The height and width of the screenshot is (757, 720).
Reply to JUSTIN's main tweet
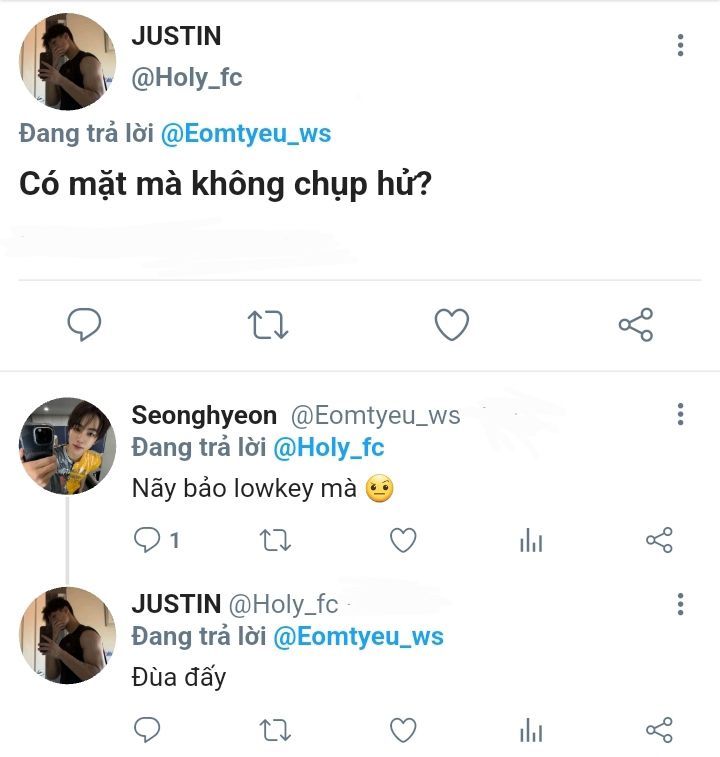[x=85, y=324]
